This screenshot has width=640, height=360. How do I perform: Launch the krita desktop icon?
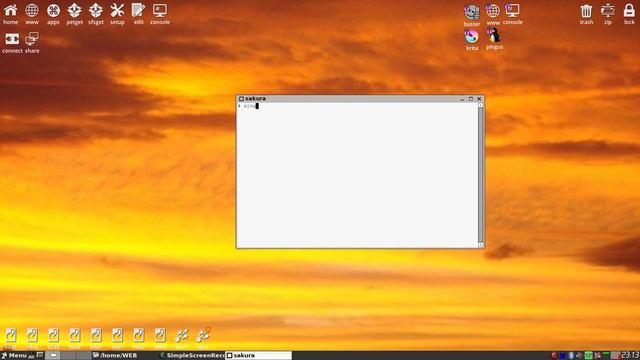472,40
